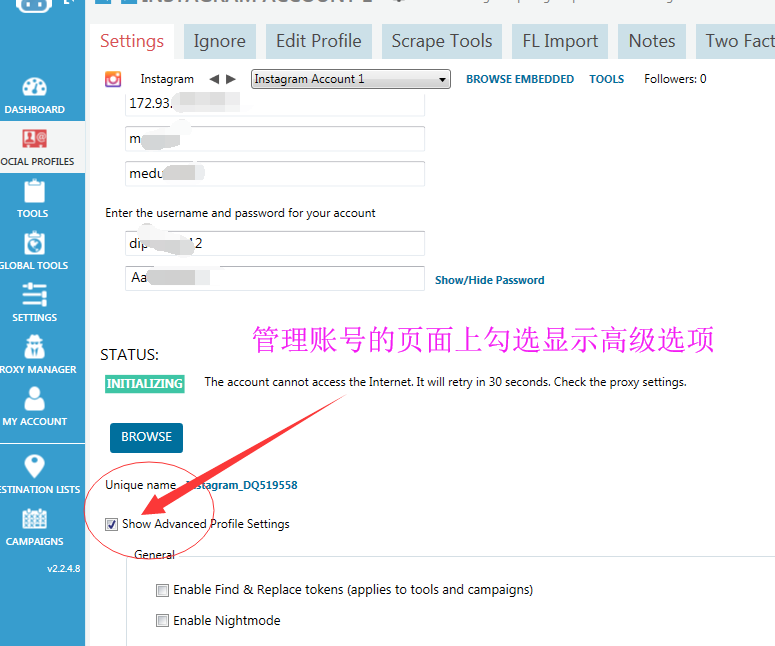Open the Instagram Account 1 dropdown

pyautogui.click(x=350, y=79)
